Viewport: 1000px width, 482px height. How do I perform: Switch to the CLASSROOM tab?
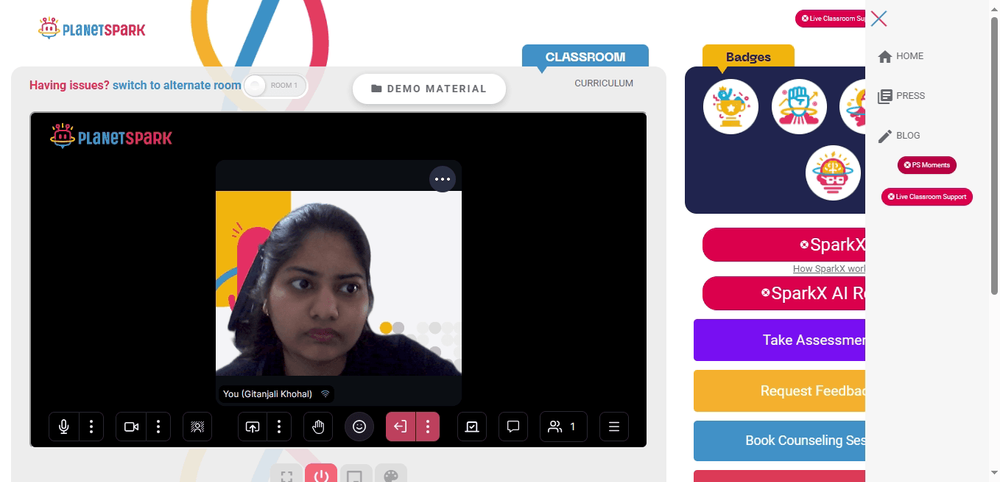coord(585,57)
